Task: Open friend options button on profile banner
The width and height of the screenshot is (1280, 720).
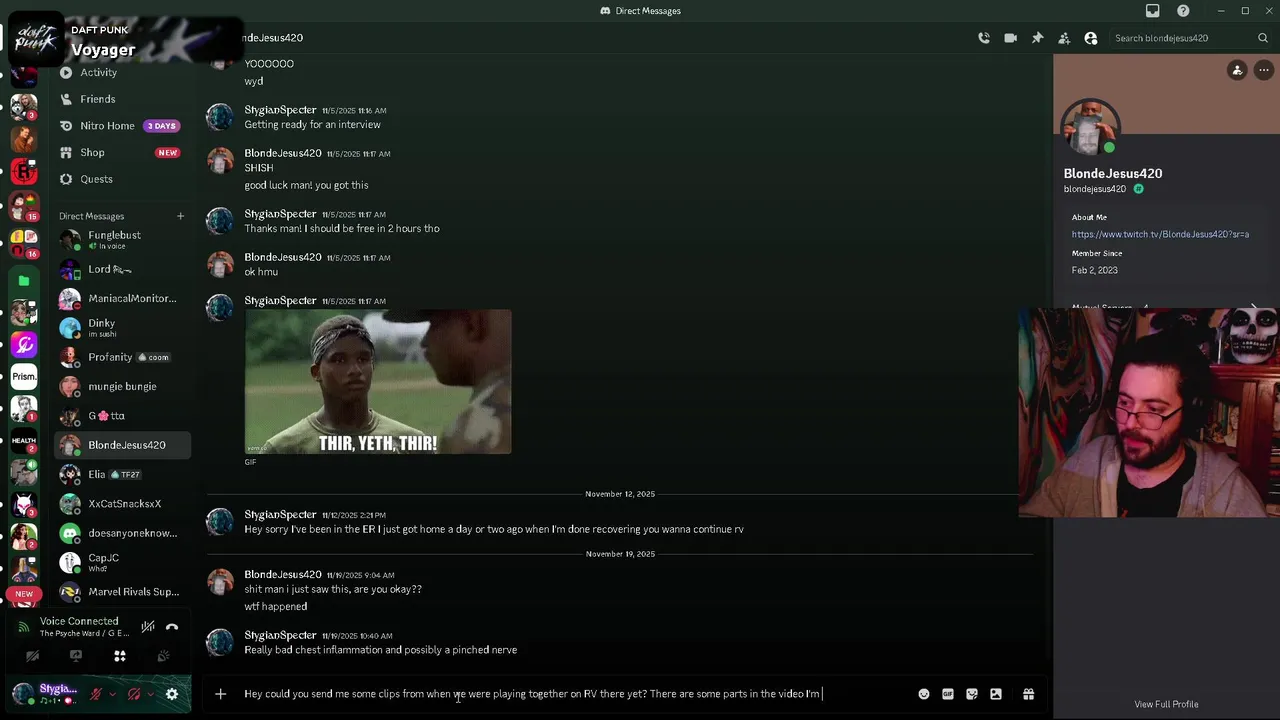Action: [x=1237, y=70]
